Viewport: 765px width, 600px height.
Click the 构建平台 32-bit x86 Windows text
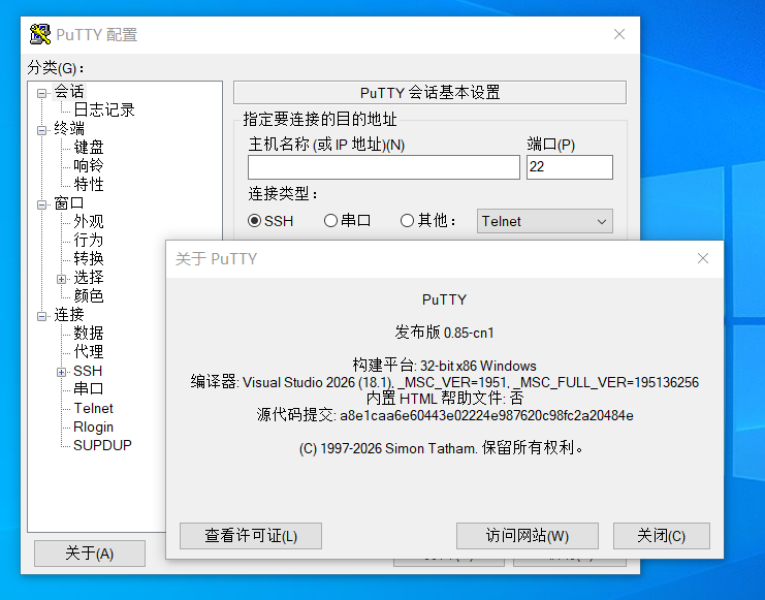444,365
